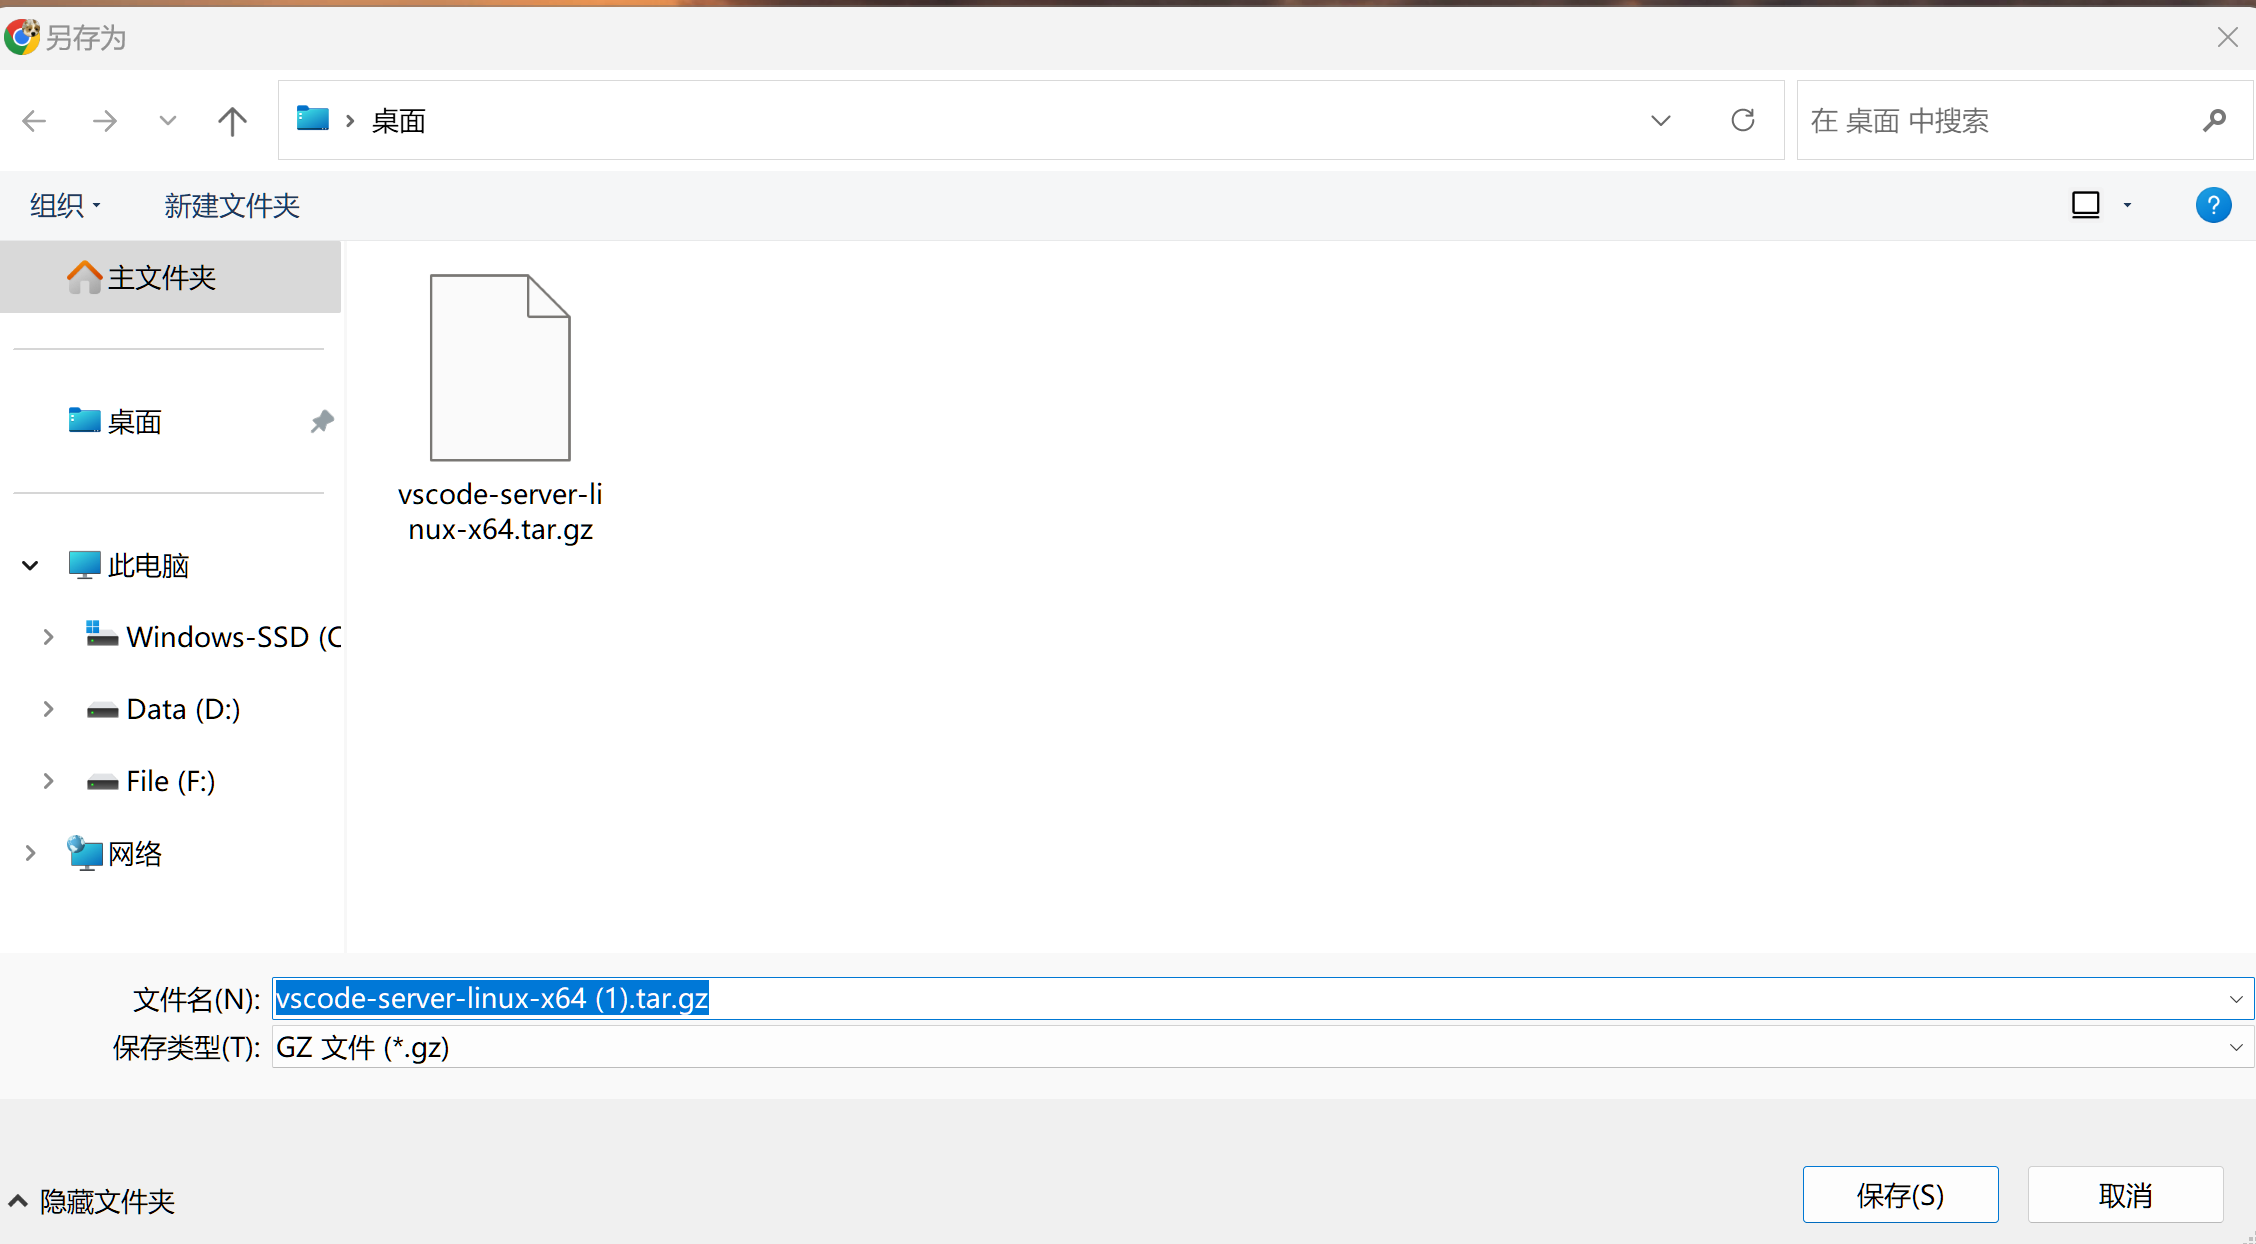Click the 取消 button
Image resolution: width=2256 pixels, height=1244 pixels.
click(2125, 1195)
